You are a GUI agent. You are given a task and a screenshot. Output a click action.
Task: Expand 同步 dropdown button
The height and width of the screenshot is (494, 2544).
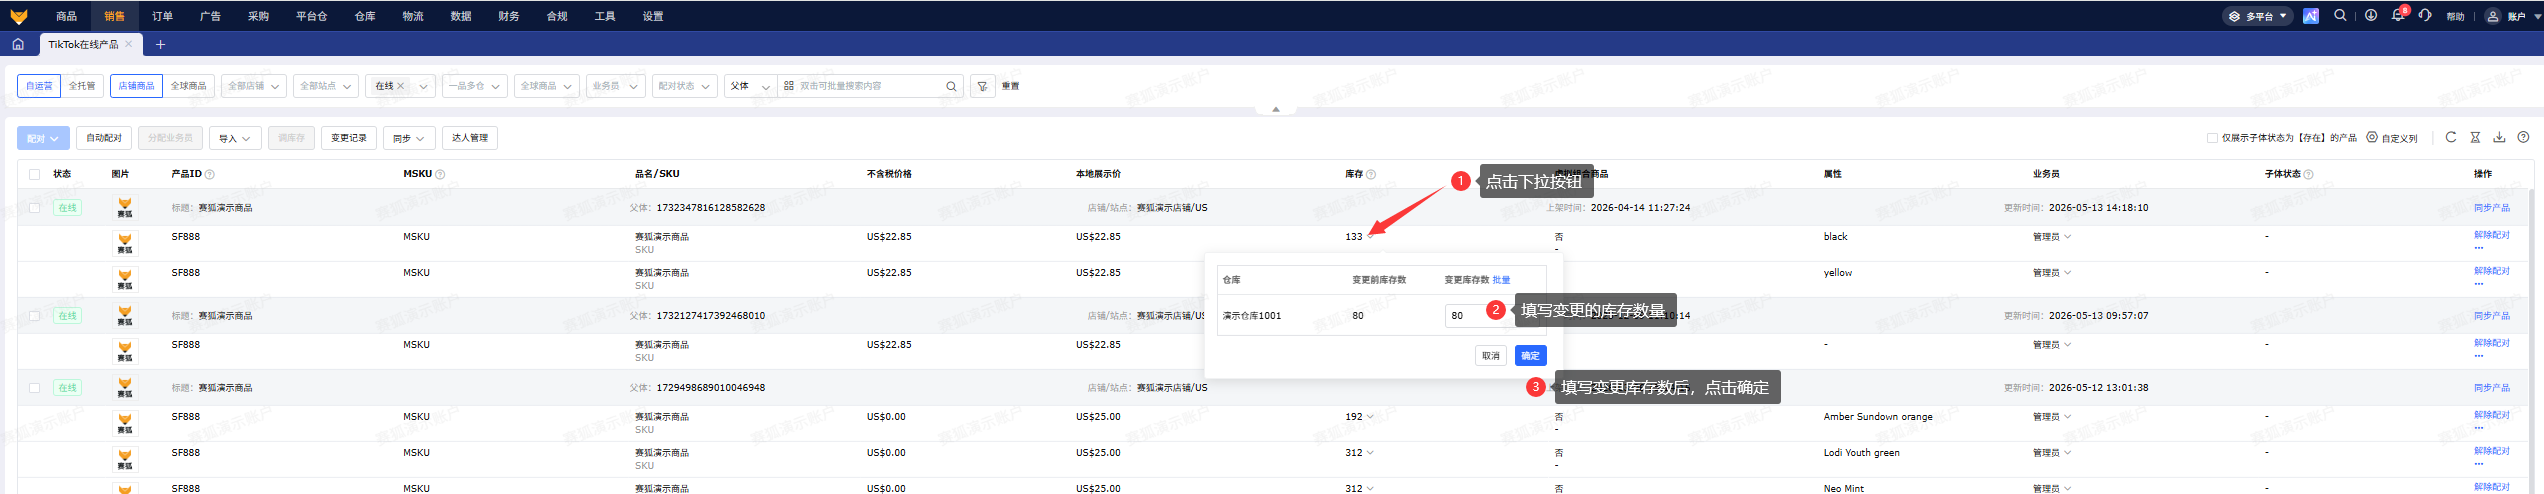tap(408, 138)
